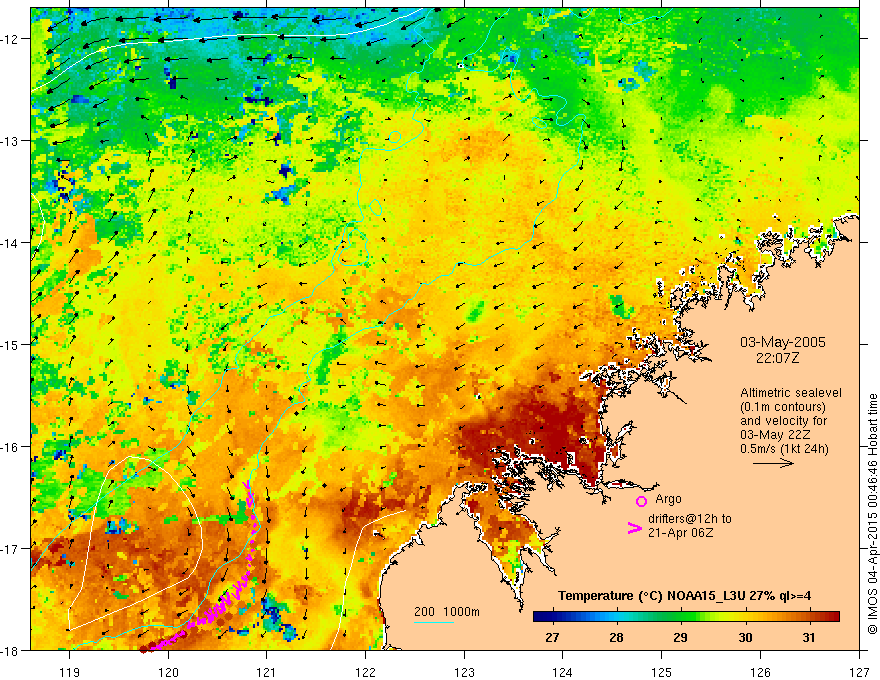Click the magenta Argo circle legend symbol
This screenshot has height=680, width=880.
coord(641,501)
